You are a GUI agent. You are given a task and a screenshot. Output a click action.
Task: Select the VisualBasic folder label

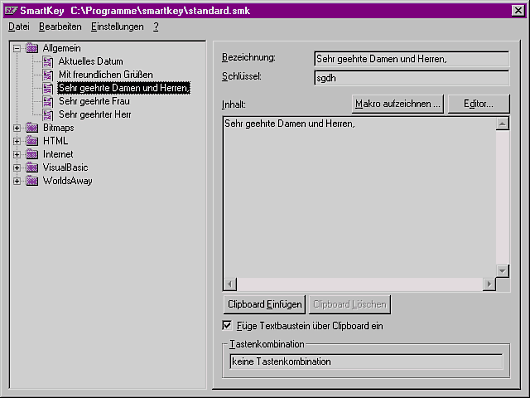pos(65,168)
